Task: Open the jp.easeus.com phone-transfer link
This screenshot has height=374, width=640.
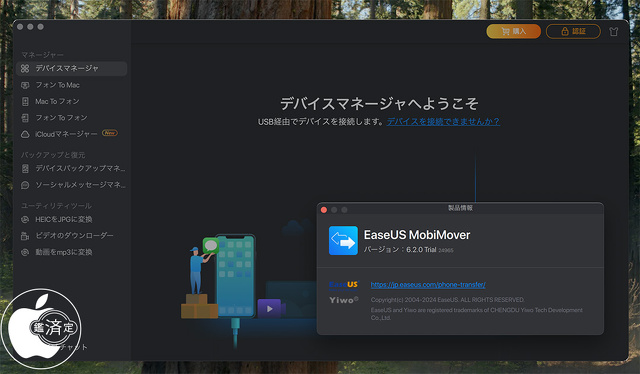Action: point(428,285)
